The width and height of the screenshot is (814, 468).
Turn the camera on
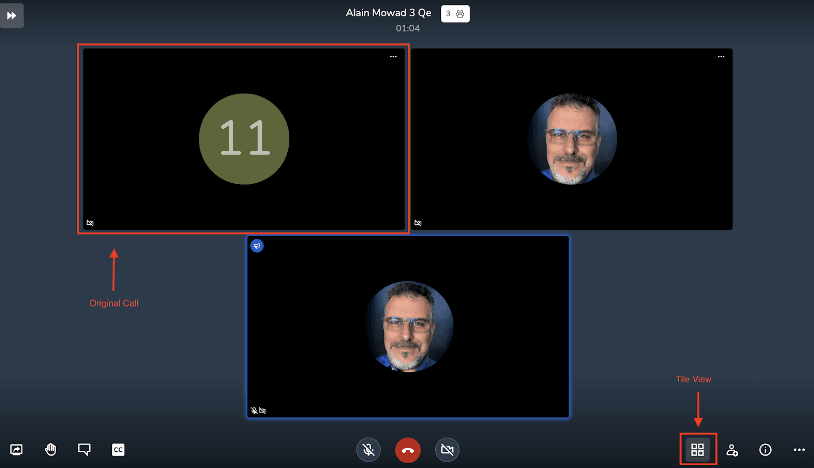[x=447, y=450]
